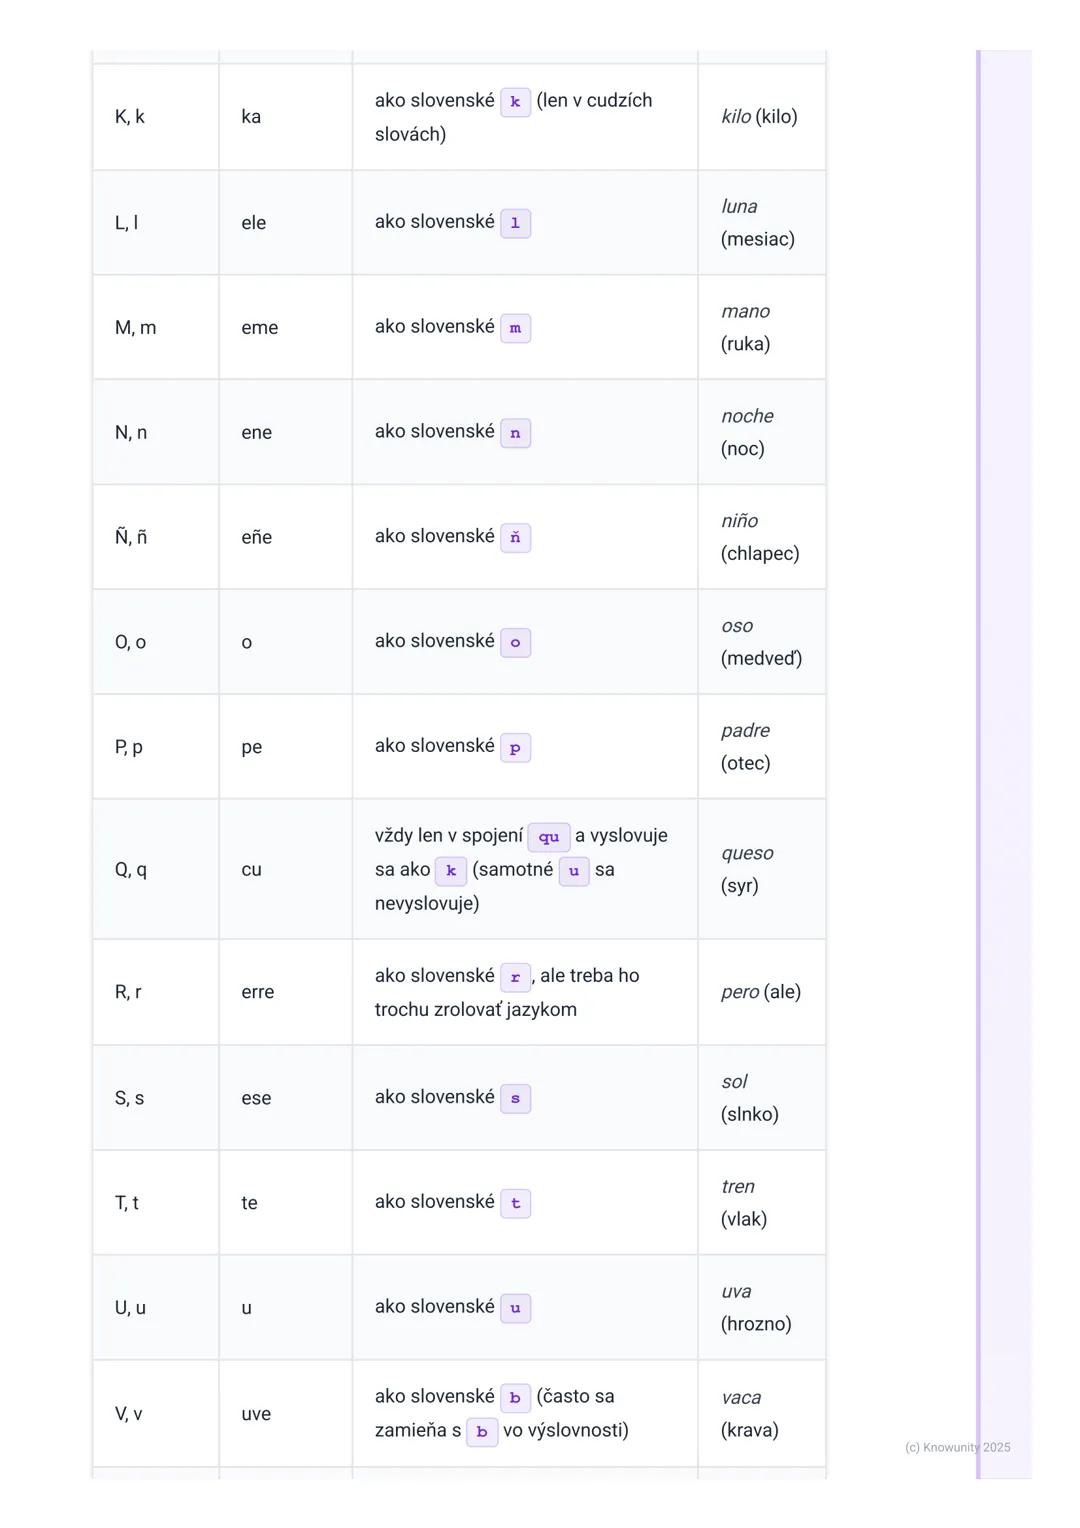Click the example word "queso"
The height and width of the screenshot is (1528, 1080).
(x=747, y=853)
